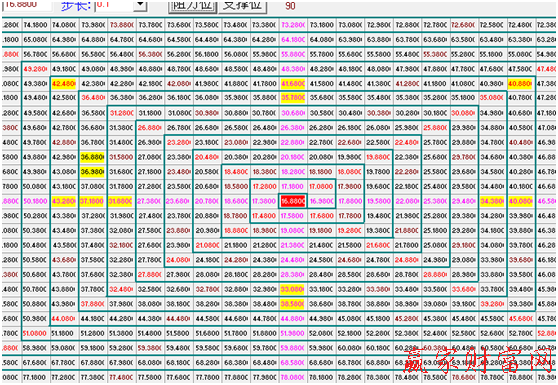Select the yellow 41.680 cell
The width and height of the screenshot is (558, 385).
[x=293, y=84]
